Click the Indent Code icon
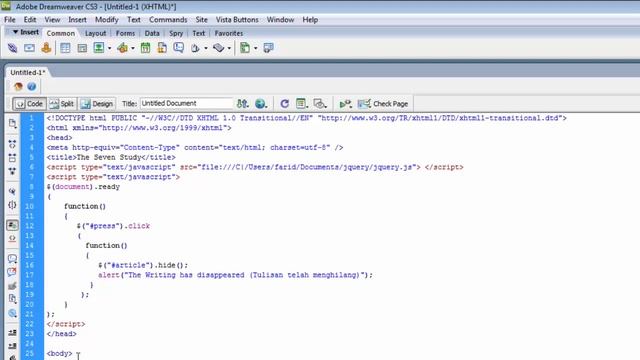Image resolution: width=640 pixels, height=360 pixels. tap(12, 333)
